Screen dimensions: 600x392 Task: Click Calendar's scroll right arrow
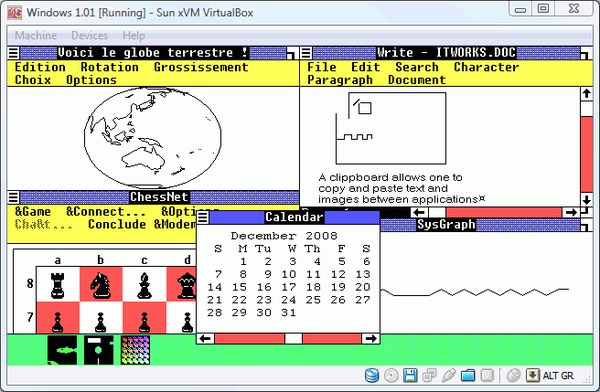pos(370,338)
